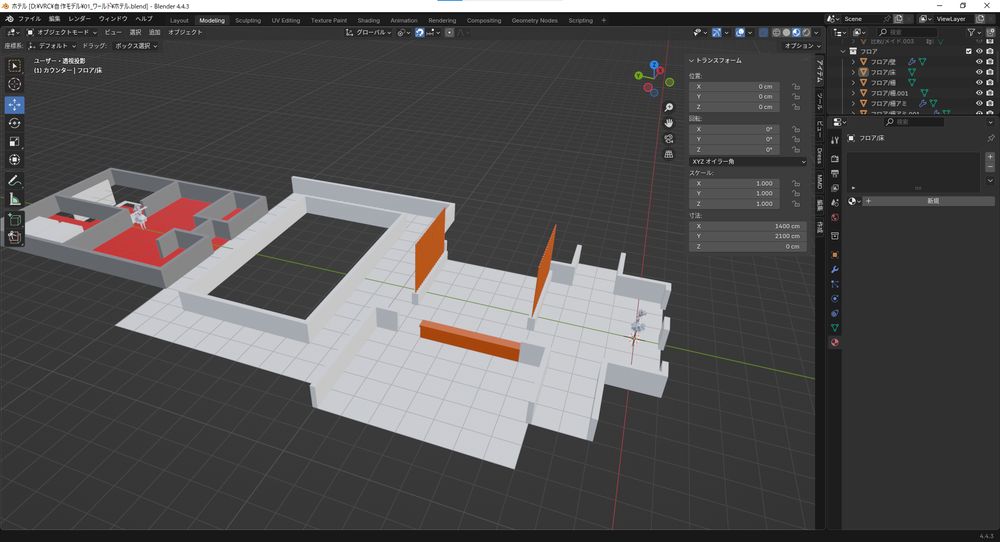Select the Annotate pencil tool
The width and height of the screenshot is (1000, 542).
(x=15, y=181)
